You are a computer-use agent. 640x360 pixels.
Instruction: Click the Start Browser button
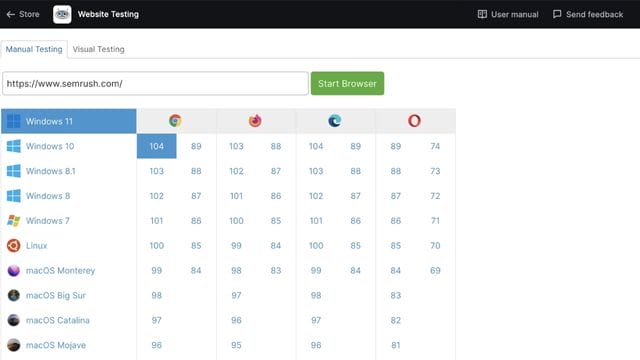click(x=347, y=83)
